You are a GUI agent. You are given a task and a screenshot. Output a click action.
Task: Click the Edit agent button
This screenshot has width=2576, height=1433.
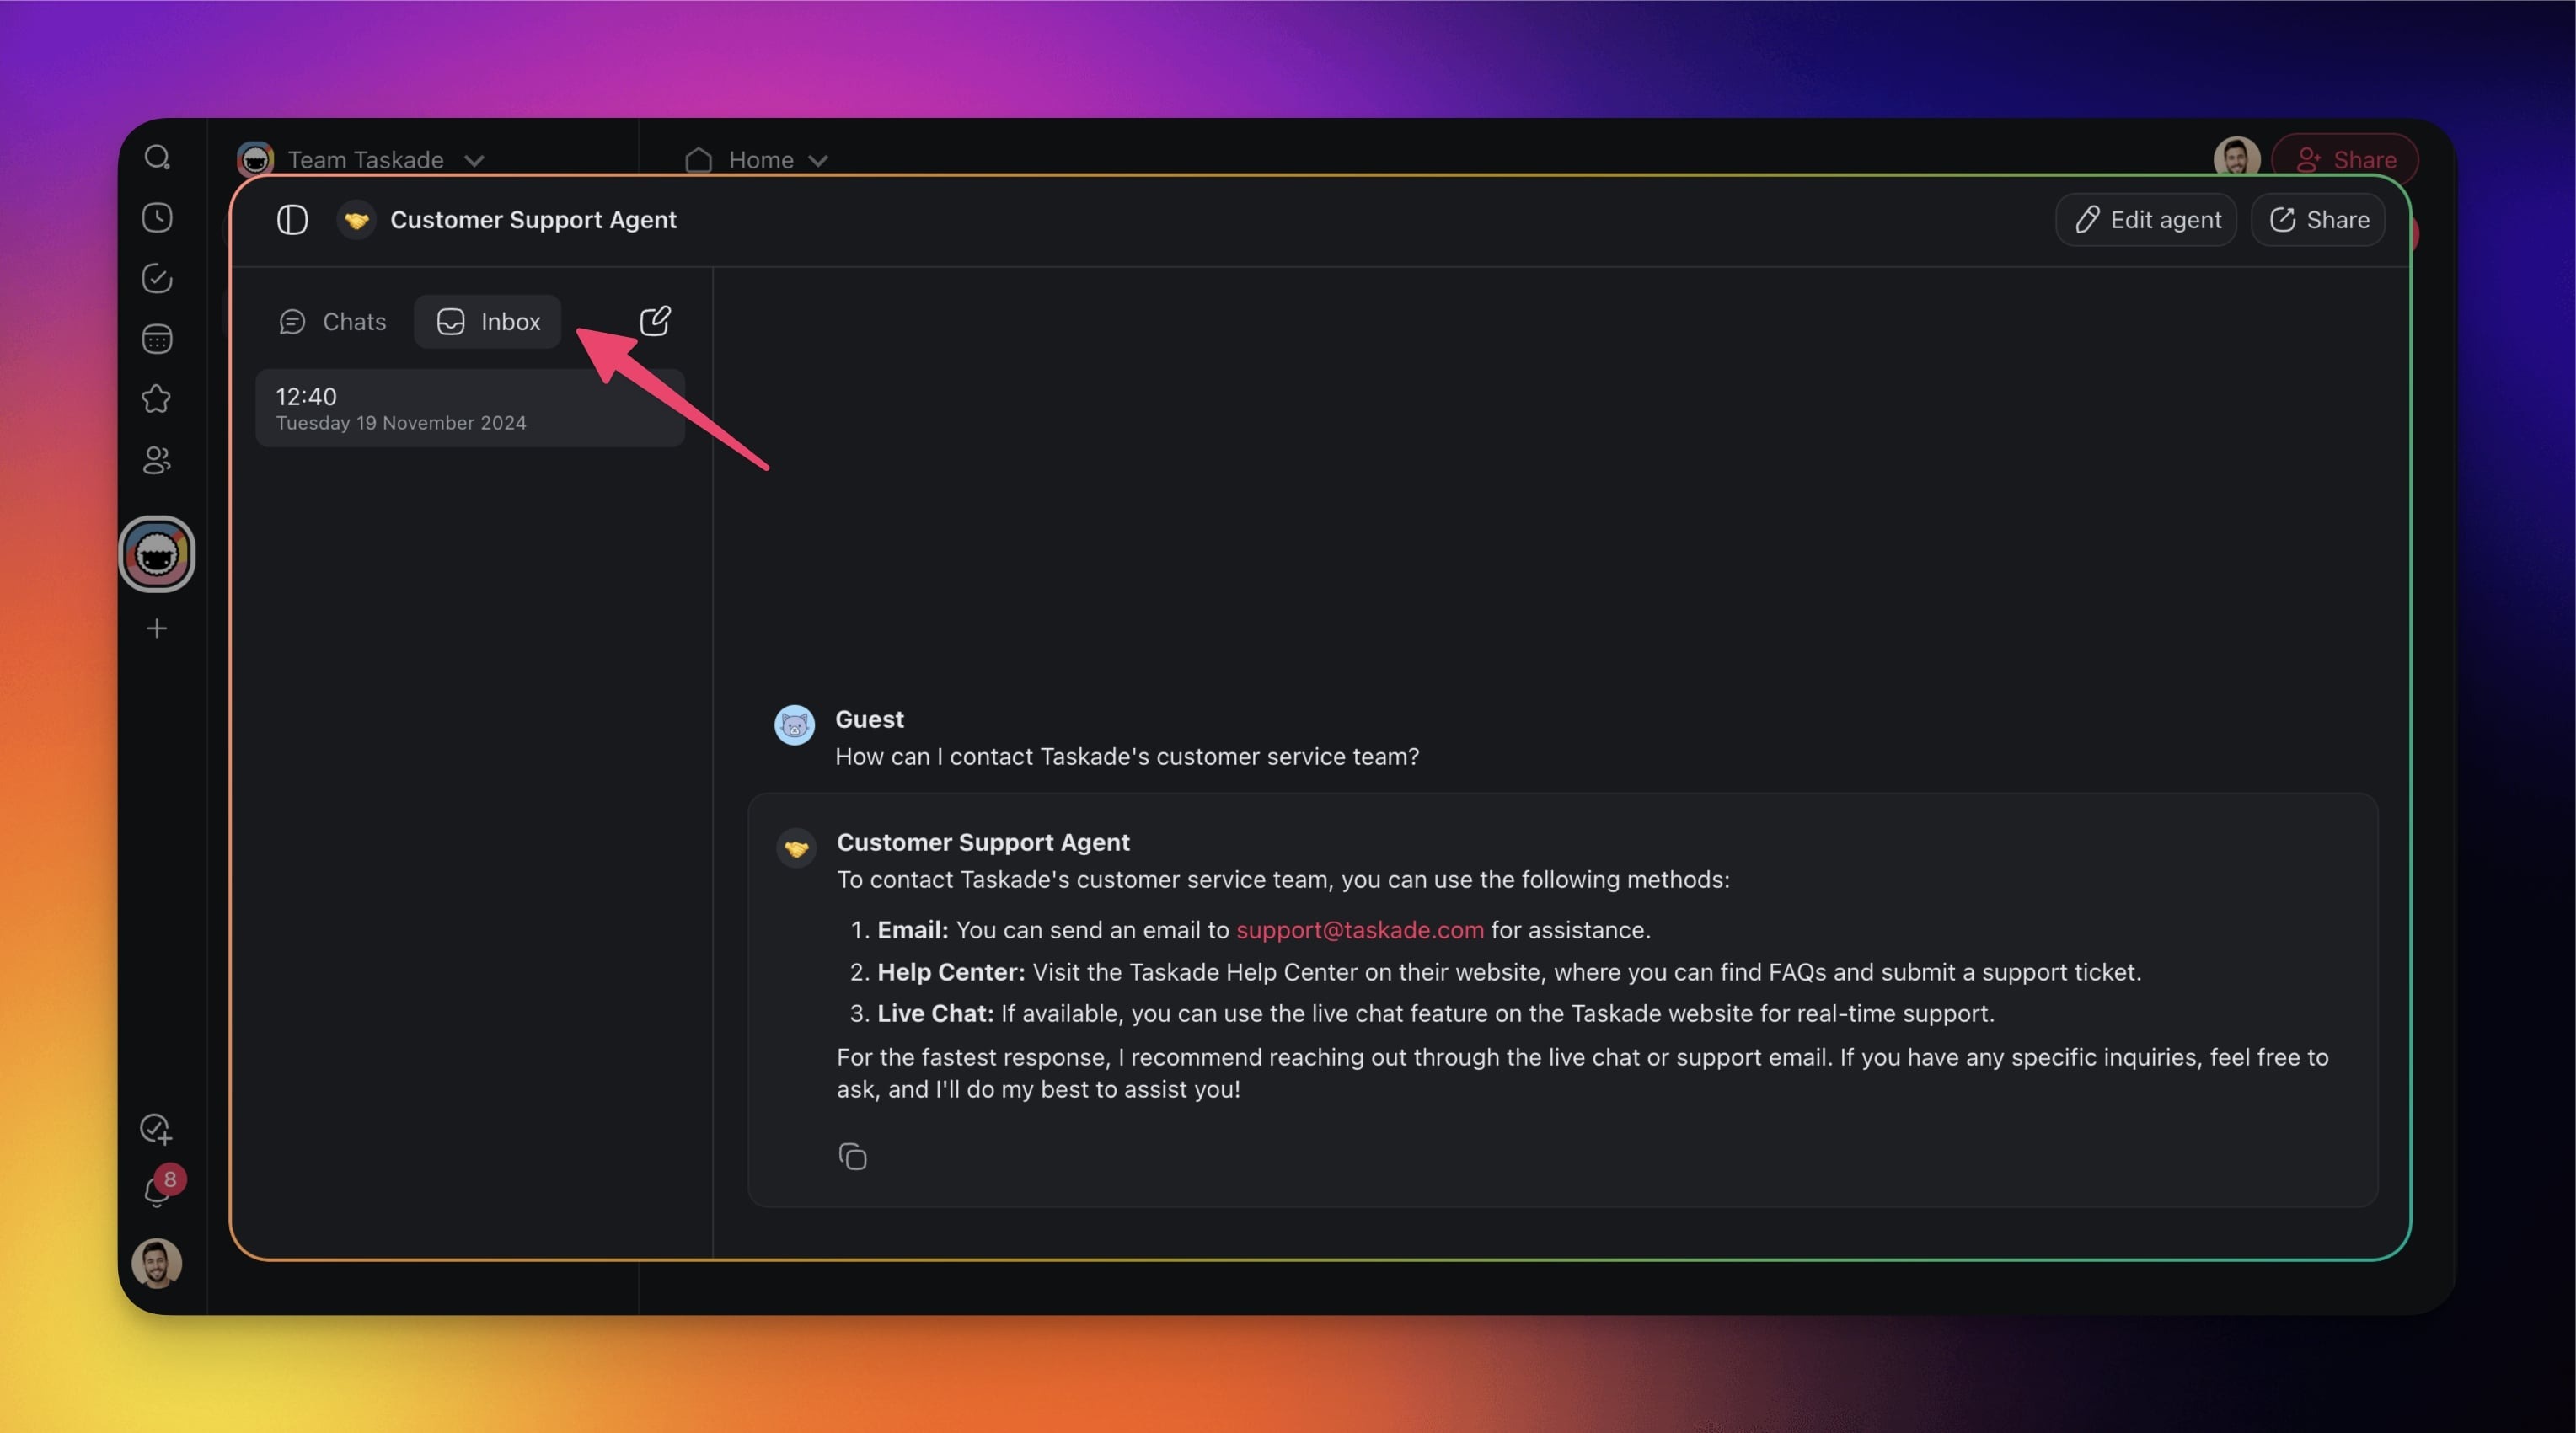pyautogui.click(x=2146, y=220)
